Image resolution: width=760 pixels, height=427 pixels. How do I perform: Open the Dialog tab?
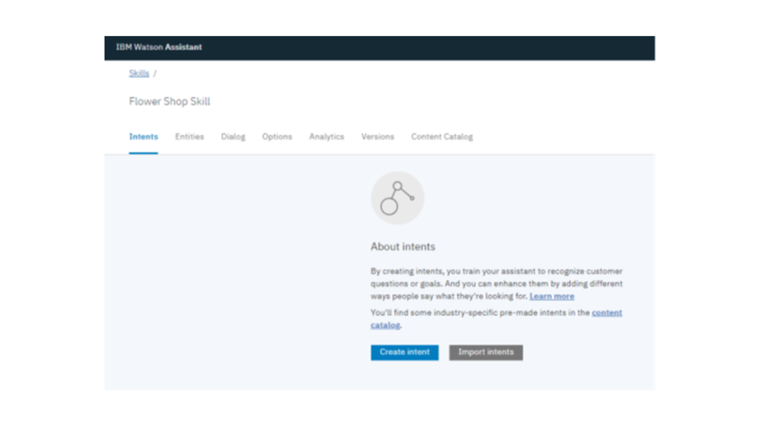coord(233,137)
